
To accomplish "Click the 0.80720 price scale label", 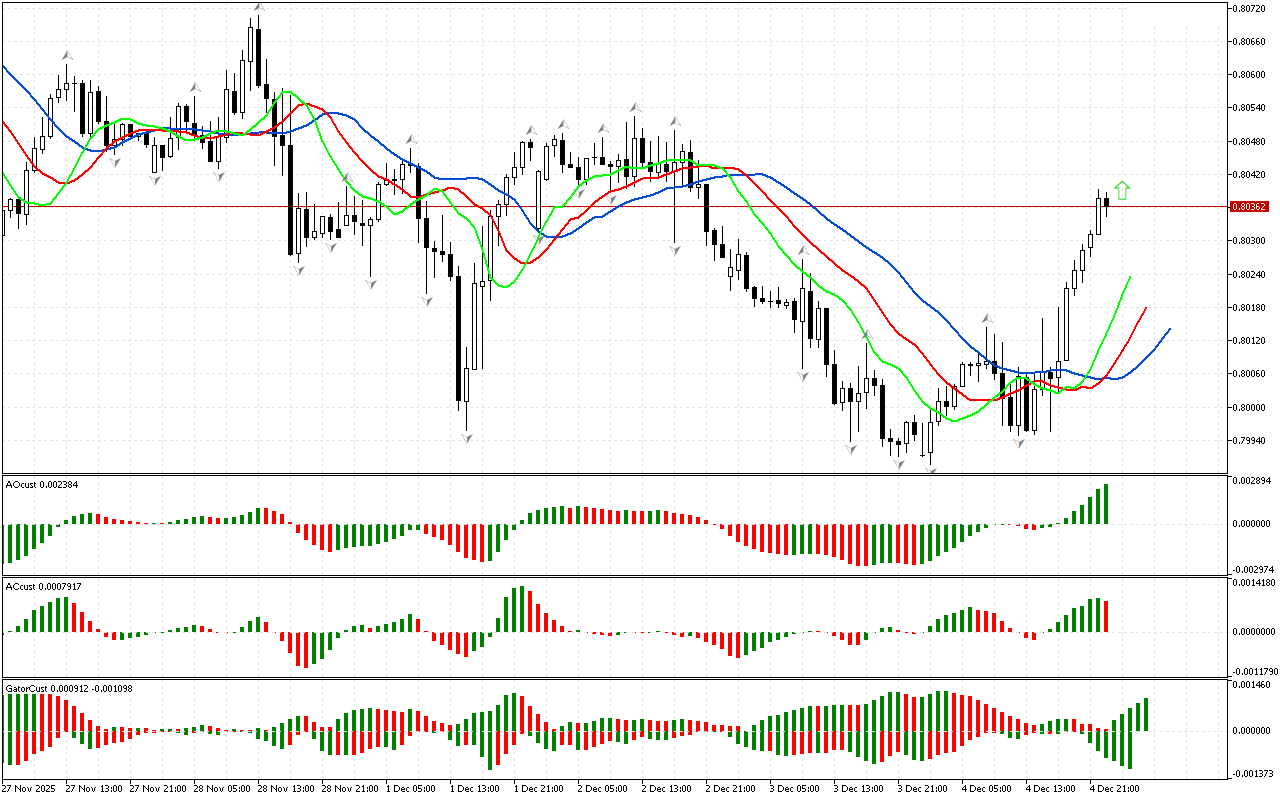I will (1249, 8).
